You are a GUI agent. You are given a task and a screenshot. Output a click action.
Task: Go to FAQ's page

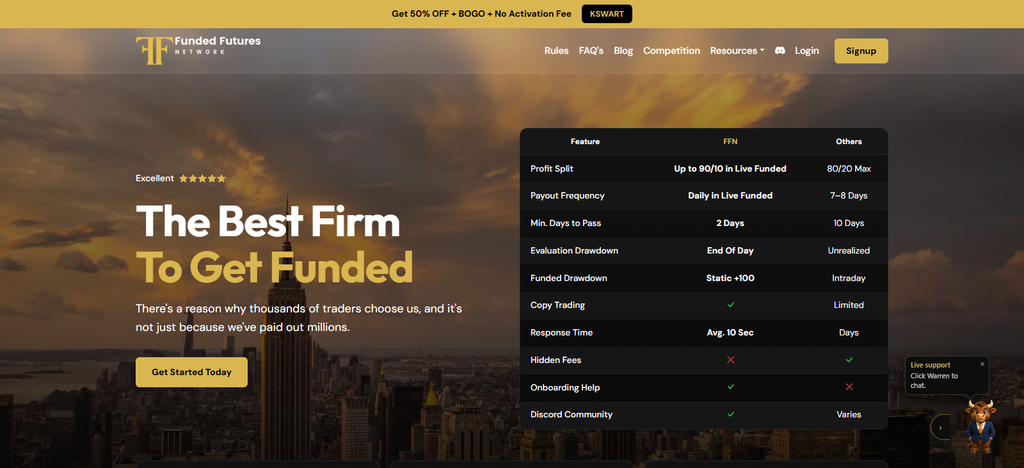(591, 51)
